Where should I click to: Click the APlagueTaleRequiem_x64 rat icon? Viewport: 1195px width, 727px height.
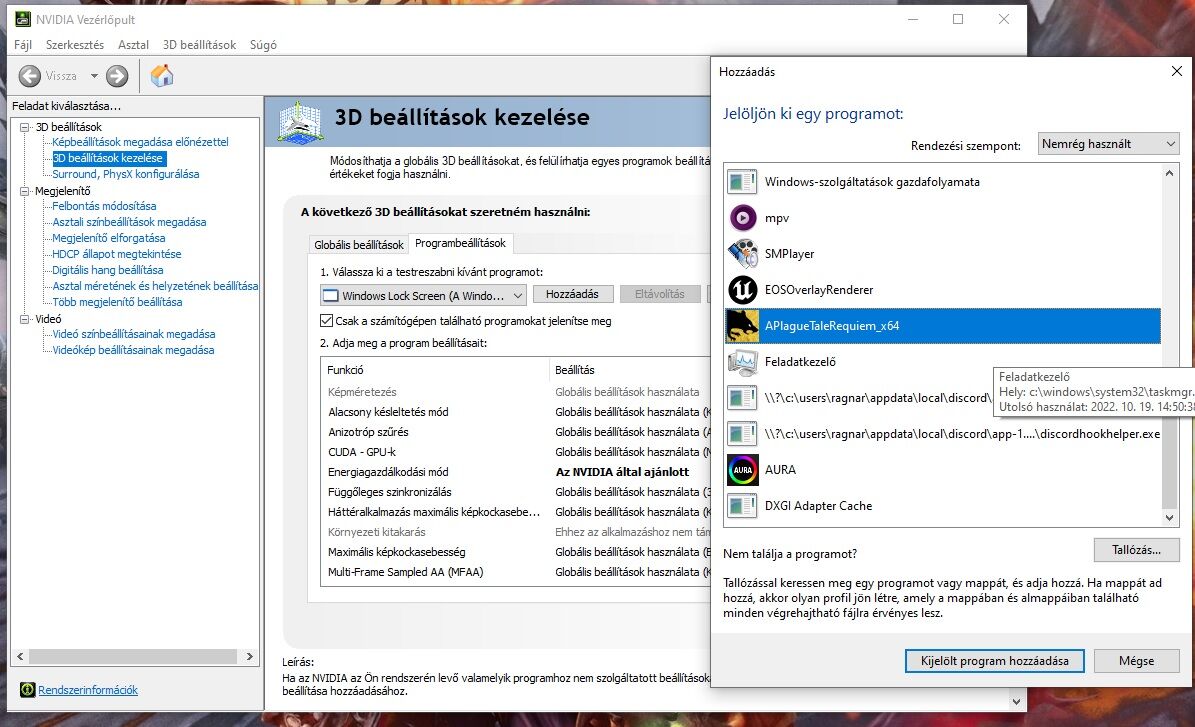(742, 325)
